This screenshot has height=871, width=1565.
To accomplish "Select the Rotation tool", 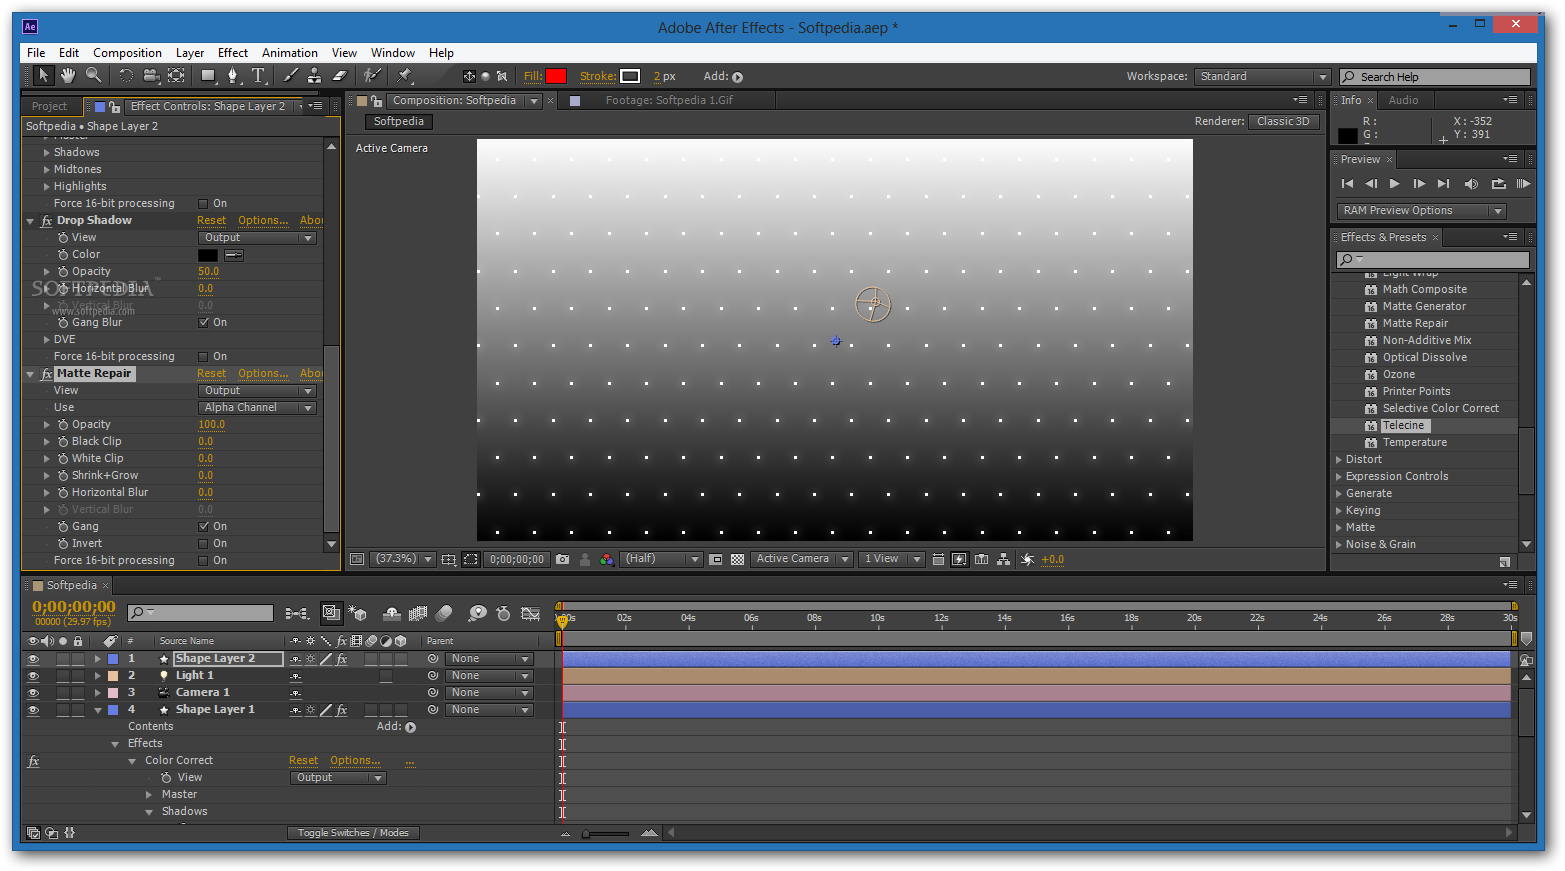I will (126, 76).
